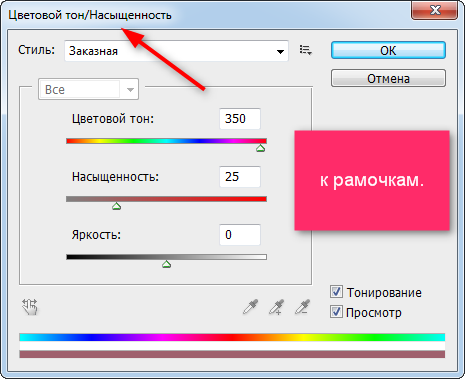Open the Все color range dropdown
Viewport: 465px width, 379px height.
click(88, 89)
